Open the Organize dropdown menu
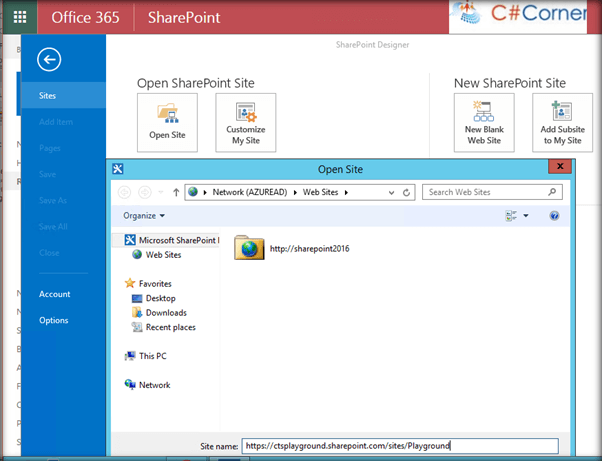 coord(144,216)
